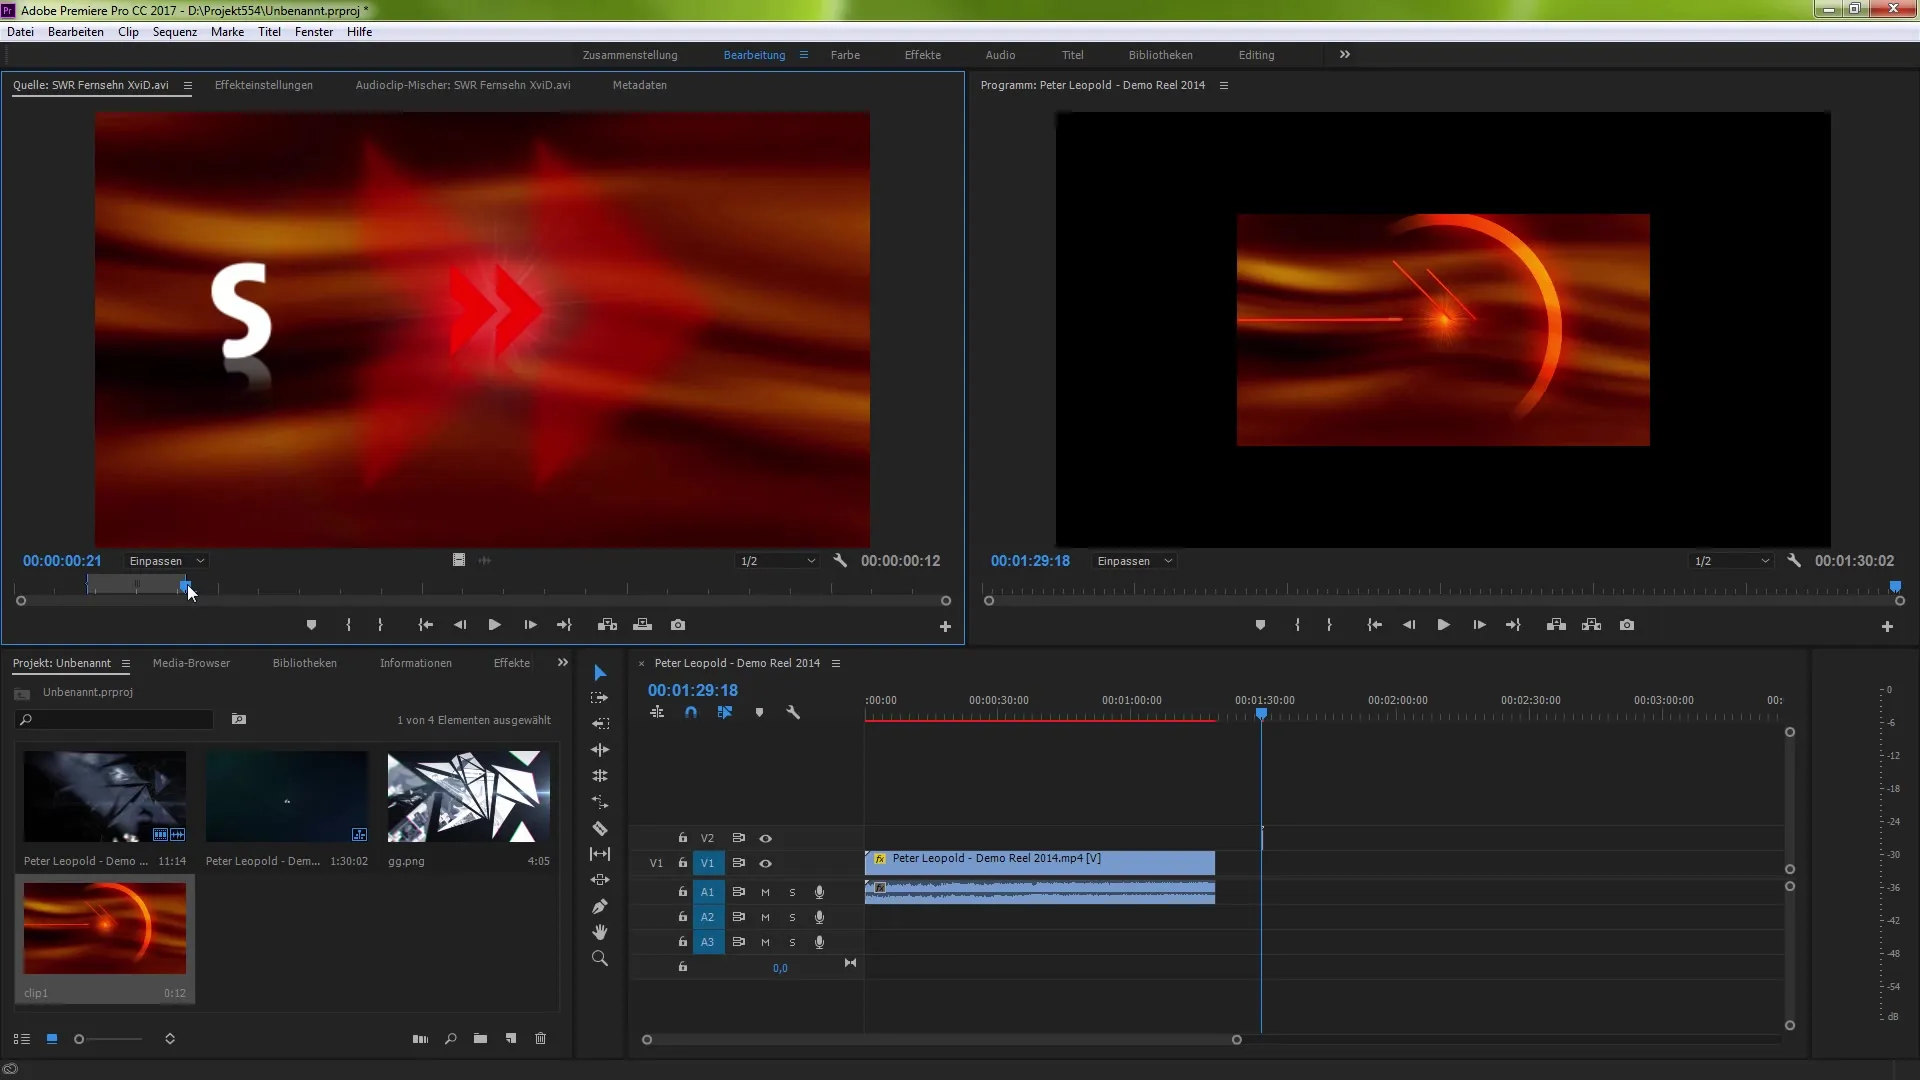
Task: Select the Pen tool
Action: (x=600, y=906)
